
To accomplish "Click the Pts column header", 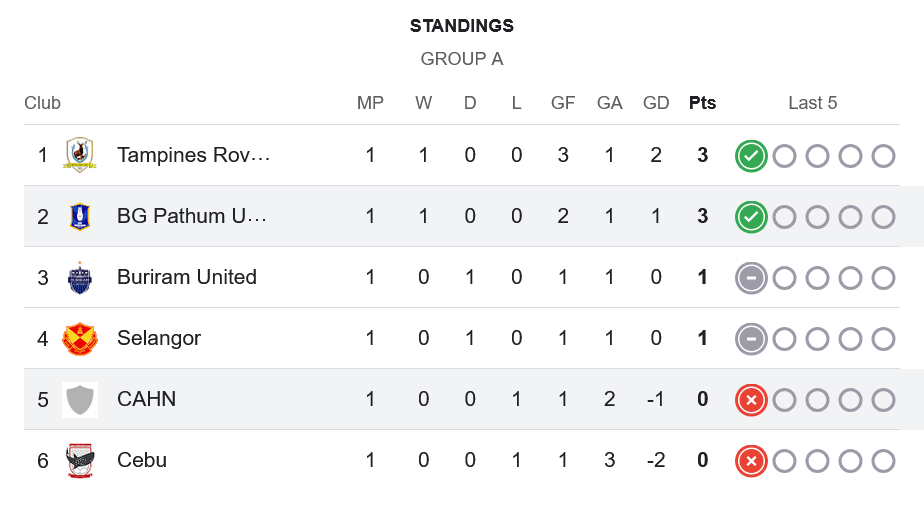I will (702, 103).
